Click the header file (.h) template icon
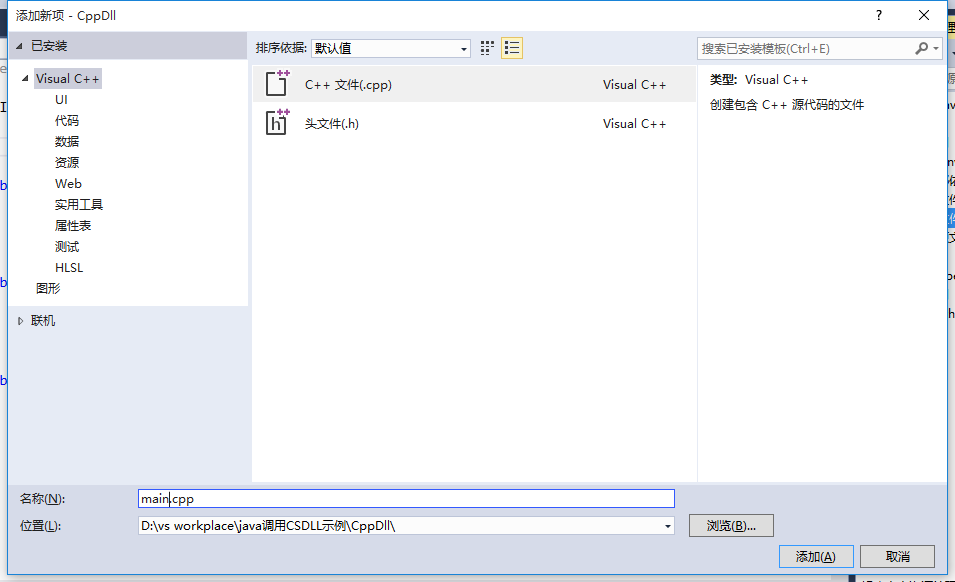 (277, 122)
